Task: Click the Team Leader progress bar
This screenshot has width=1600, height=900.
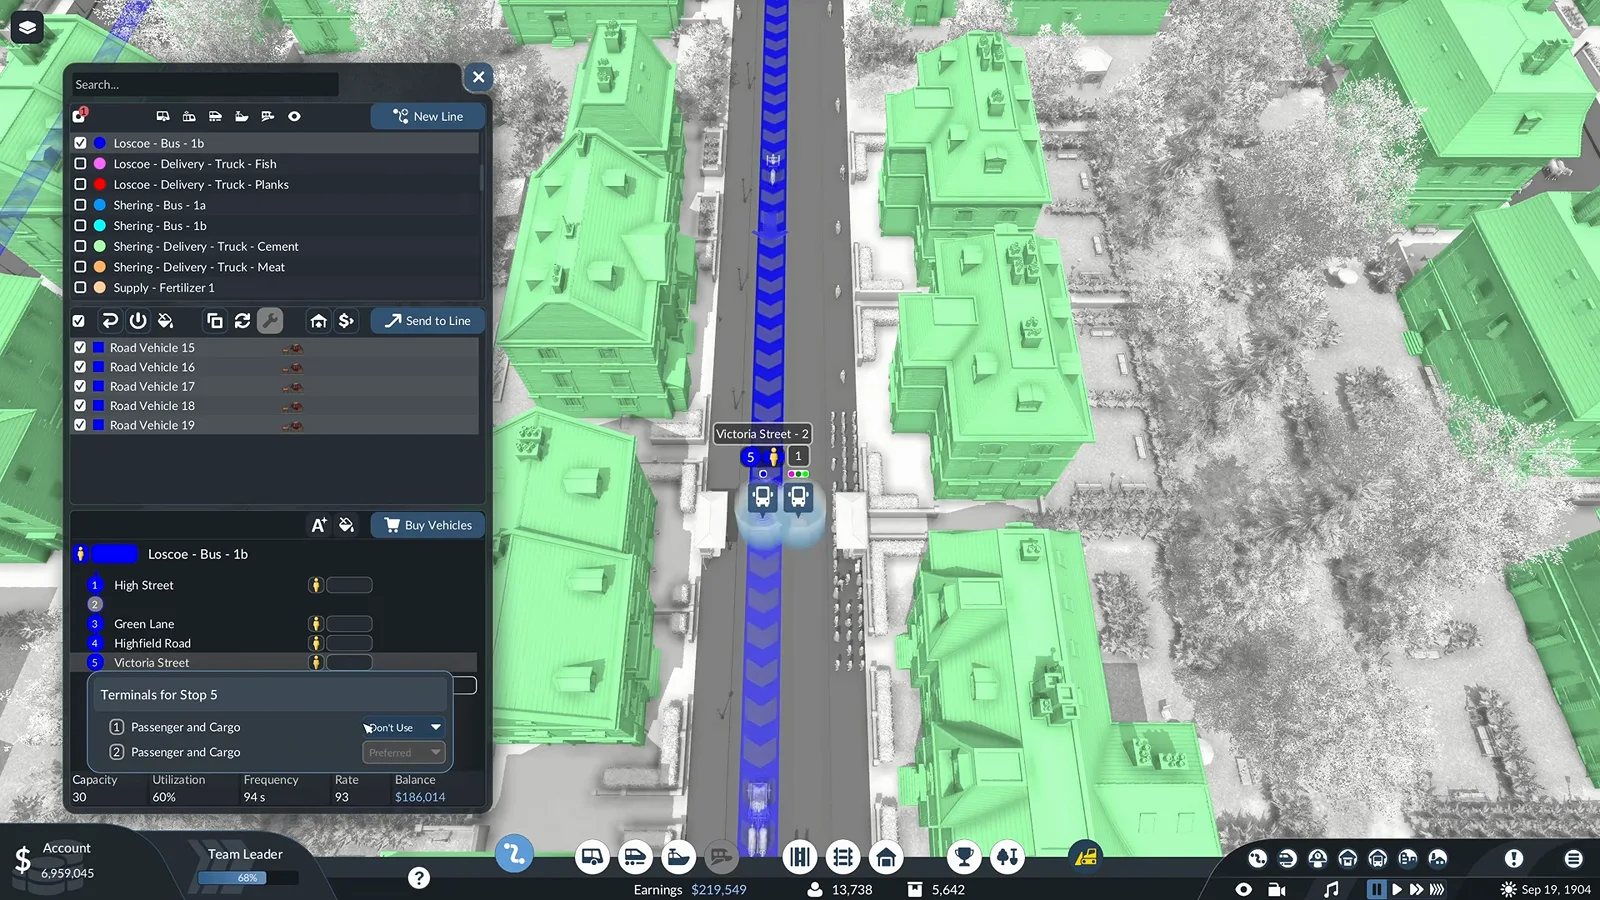Action: (x=248, y=878)
